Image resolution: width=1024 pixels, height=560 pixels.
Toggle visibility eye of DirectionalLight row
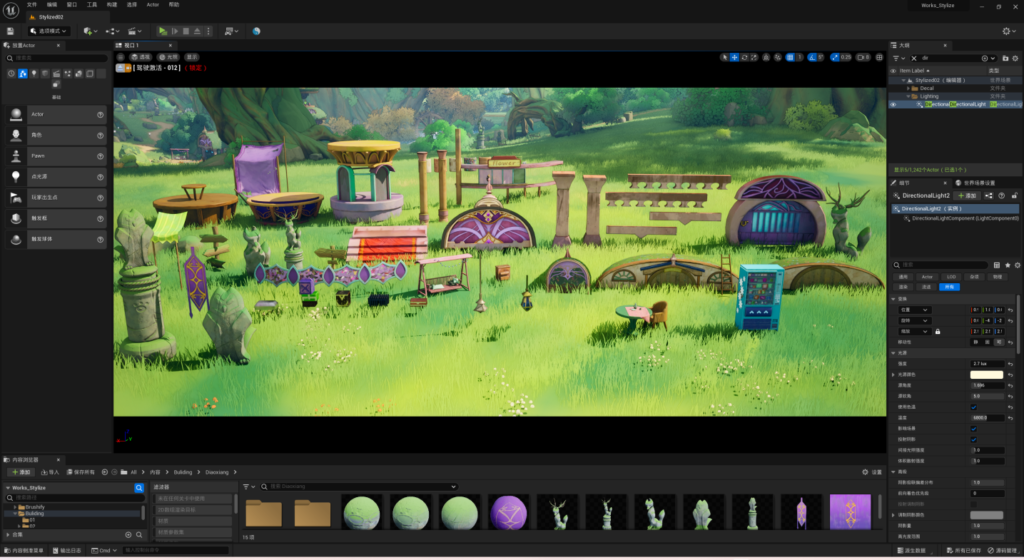893,104
